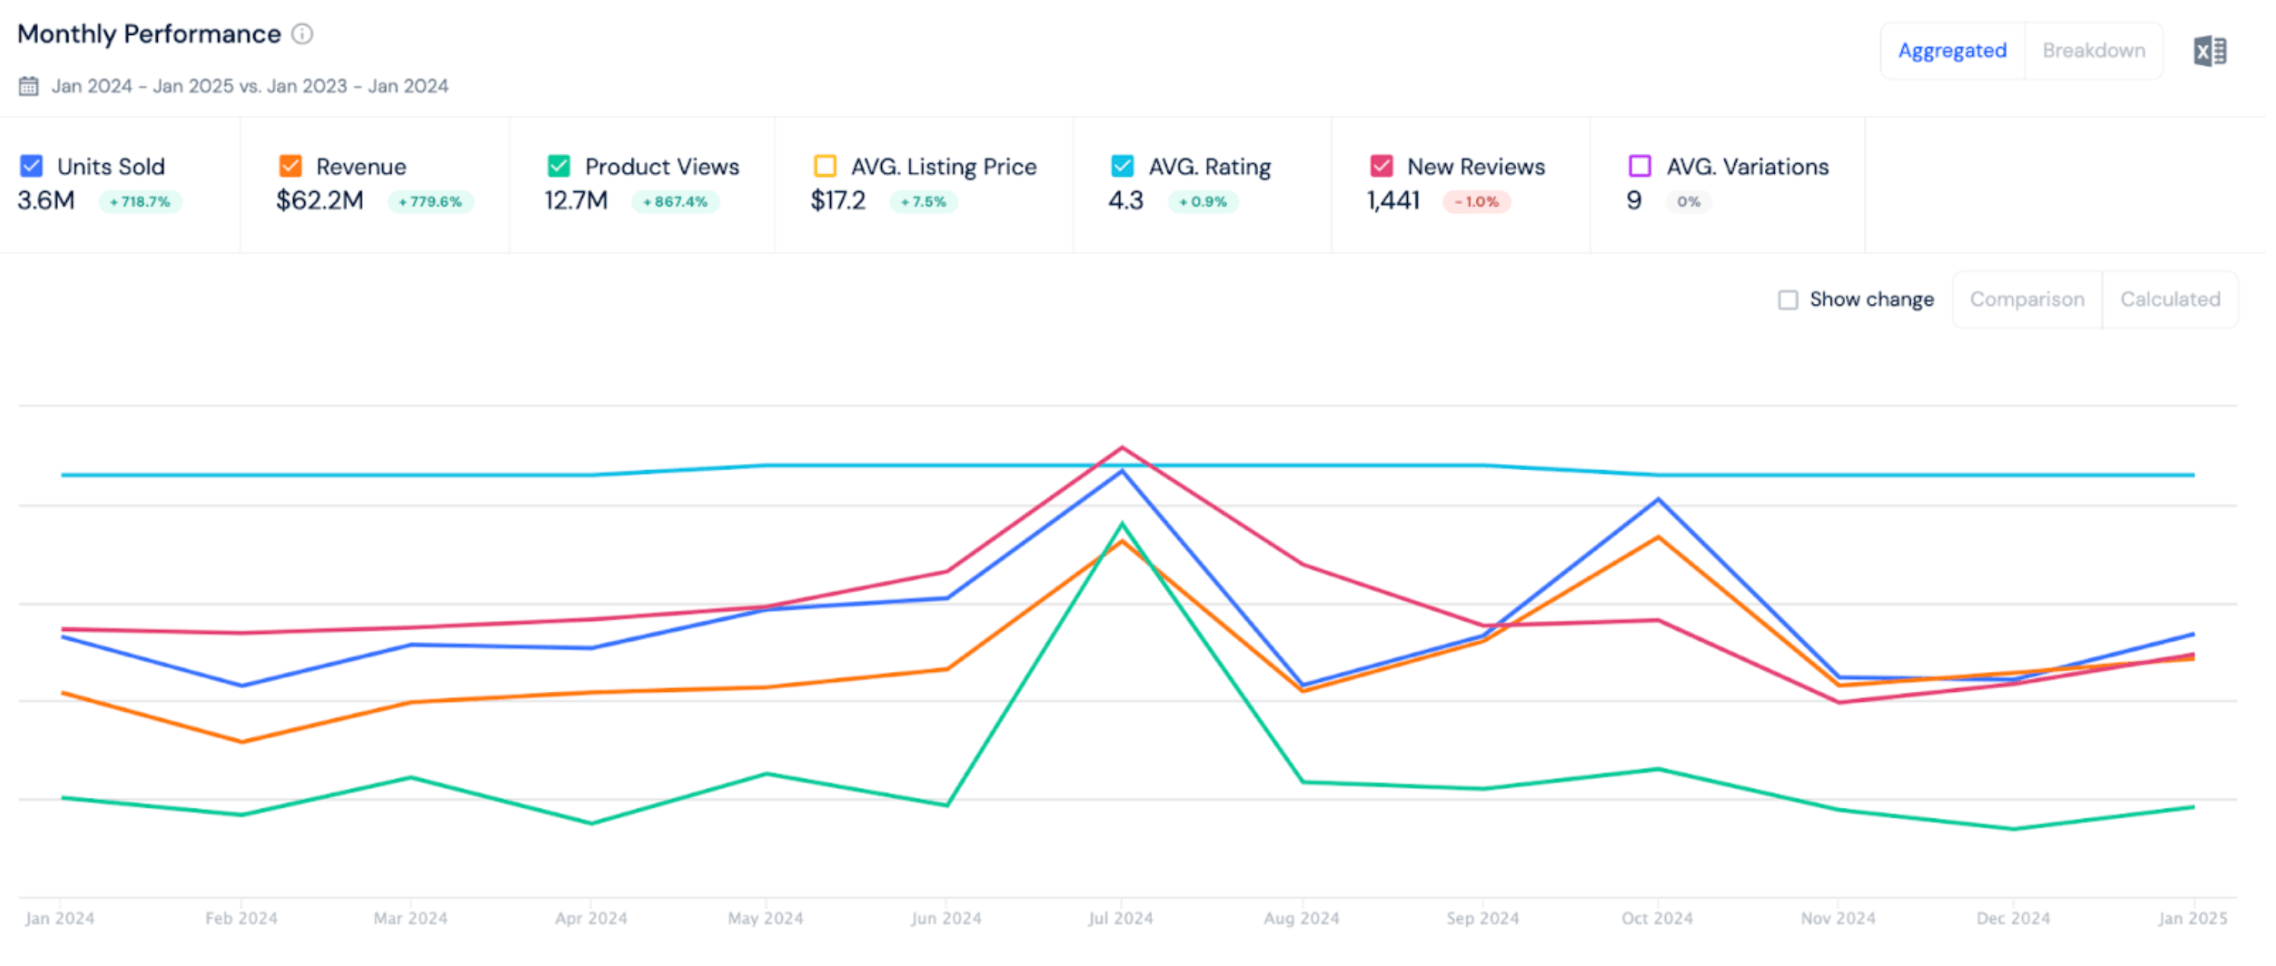The width and height of the screenshot is (2276, 966).
Task: Disable the Revenue metric checkbox
Action: click(x=290, y=166)
